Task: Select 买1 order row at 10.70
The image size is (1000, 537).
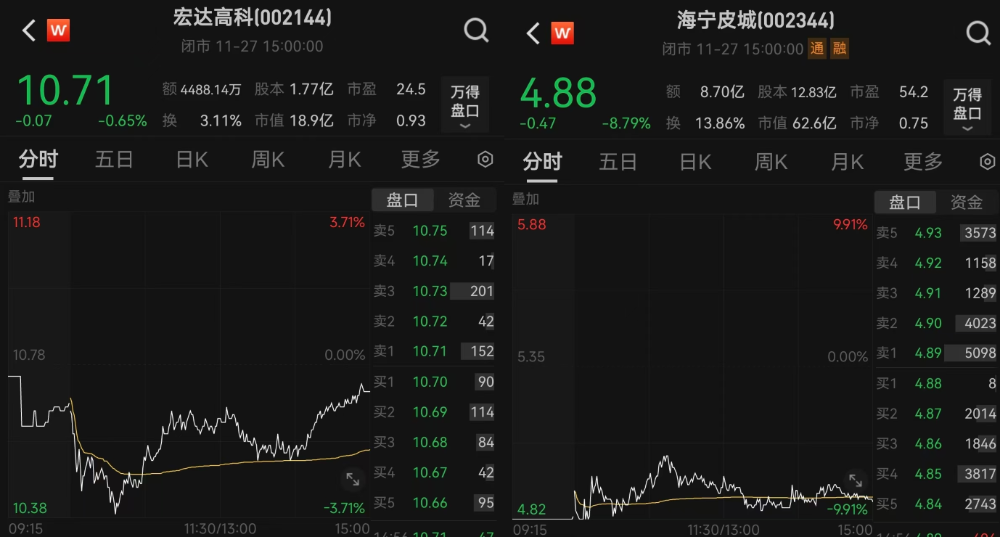Action: 434,381
